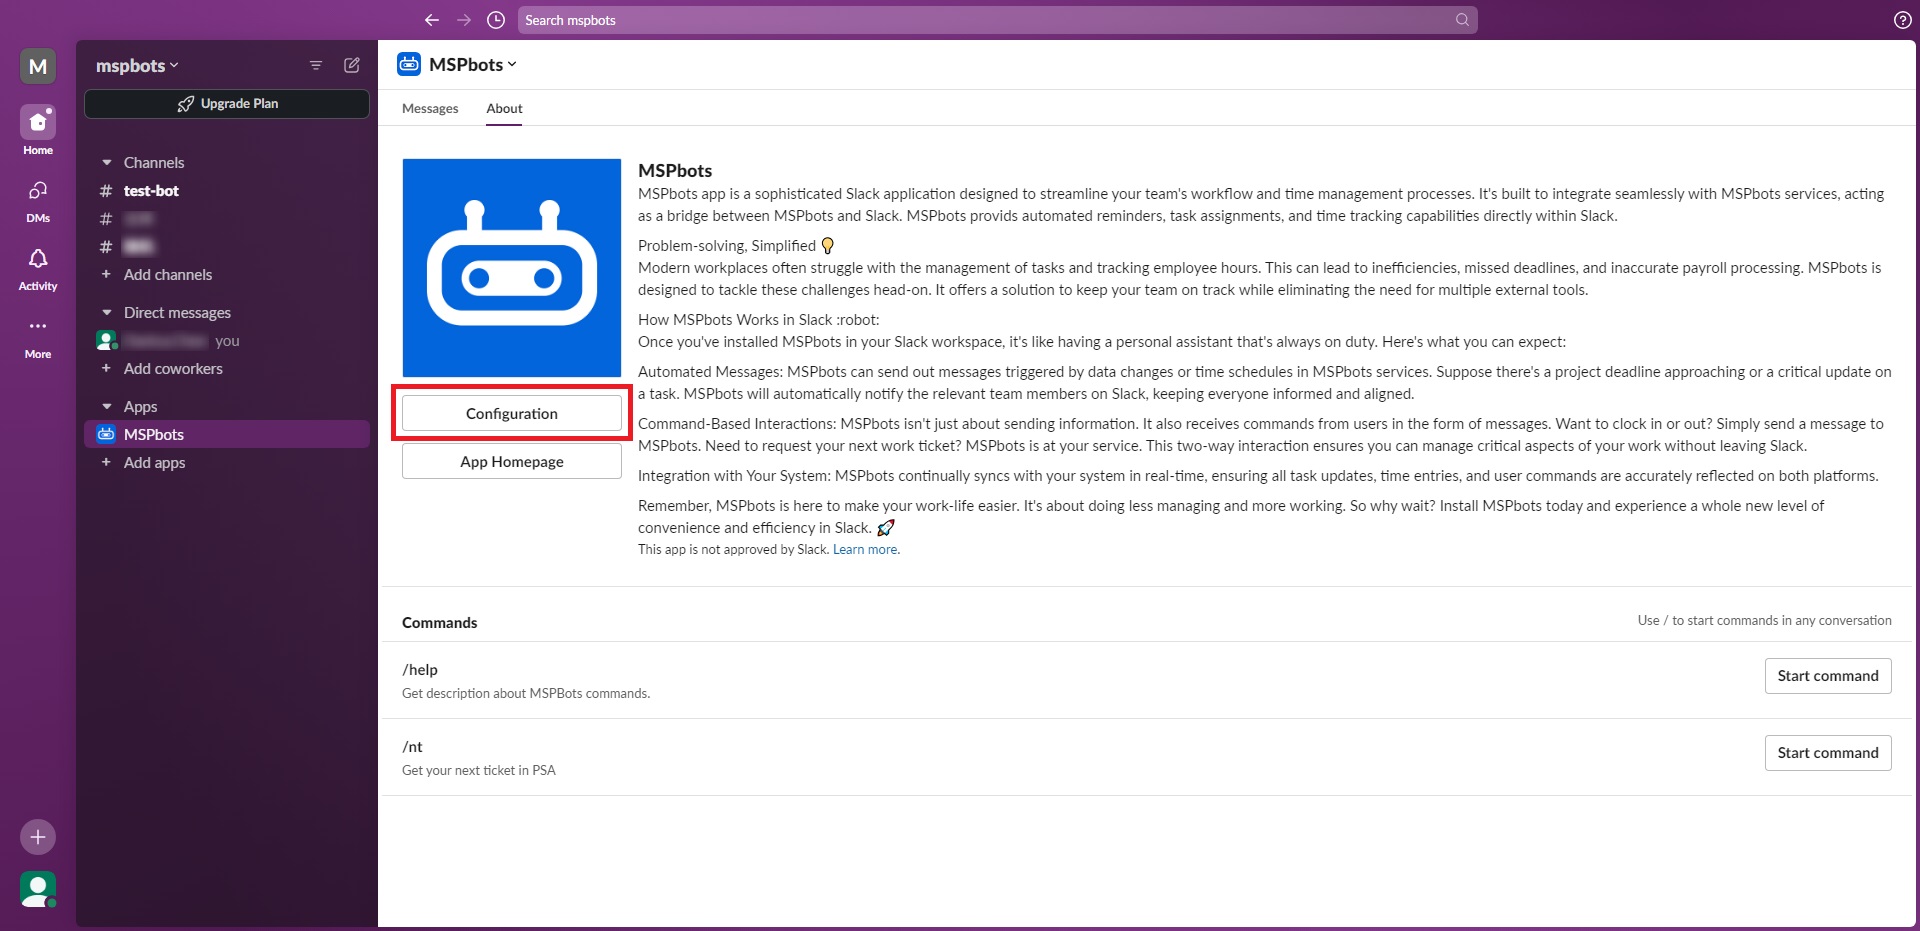Screen dimensions: 1920x931
Task: Click the history clock icon
Action: tap(496, 20)
